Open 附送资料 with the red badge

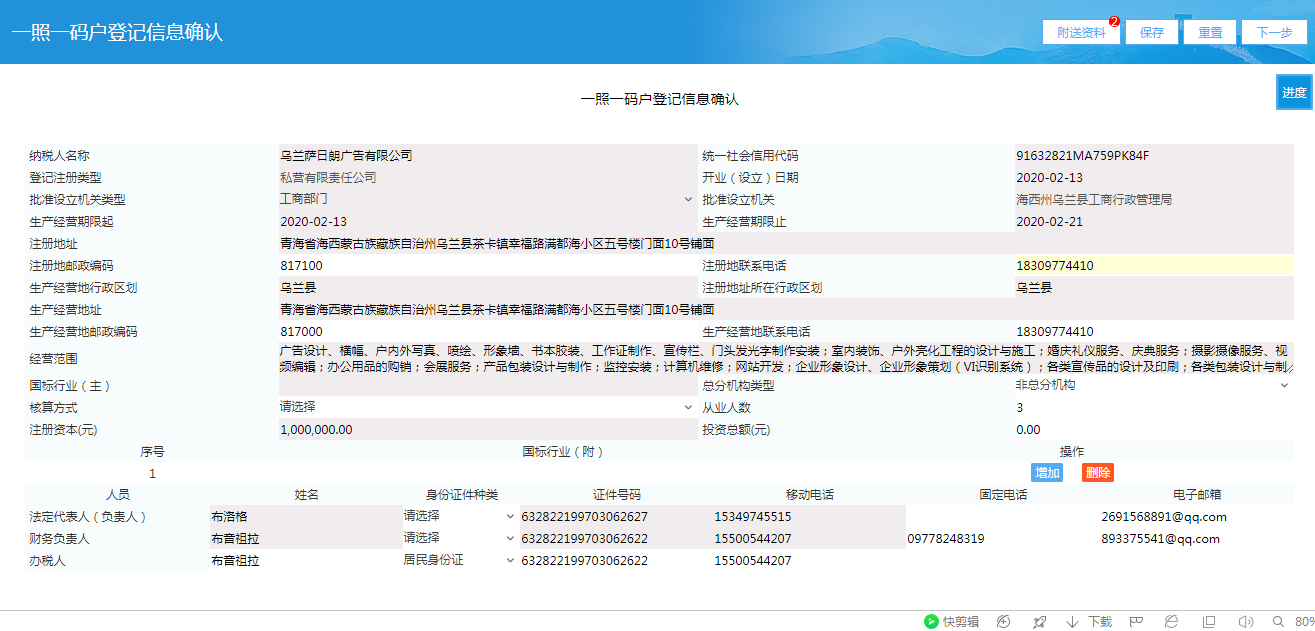(x=1079, y=31)
